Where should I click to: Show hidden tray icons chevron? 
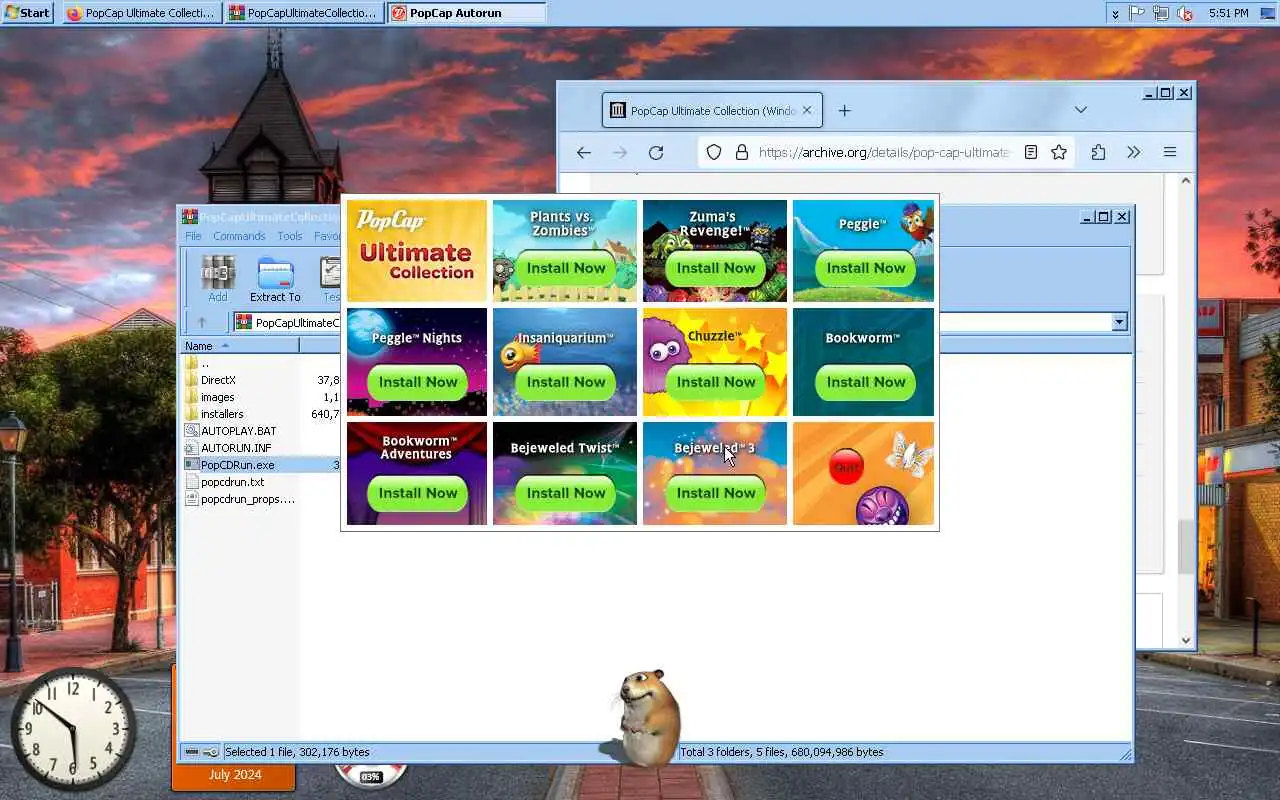pos(1115,13)
